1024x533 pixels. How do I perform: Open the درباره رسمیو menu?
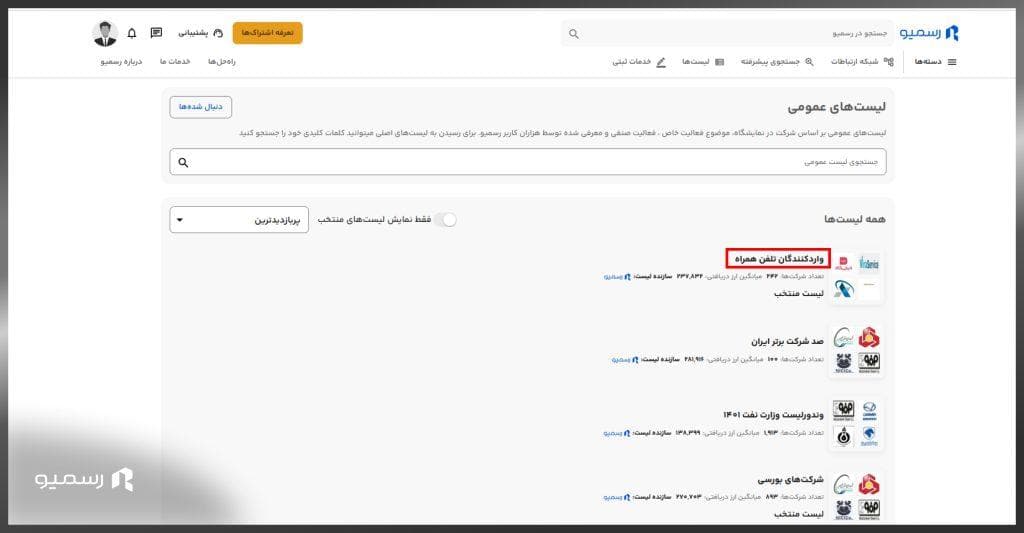pos(121,61)
